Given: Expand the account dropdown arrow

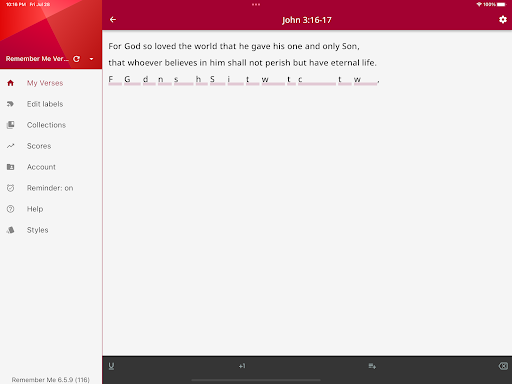Looking at the screenshot, I should [91, 59].
